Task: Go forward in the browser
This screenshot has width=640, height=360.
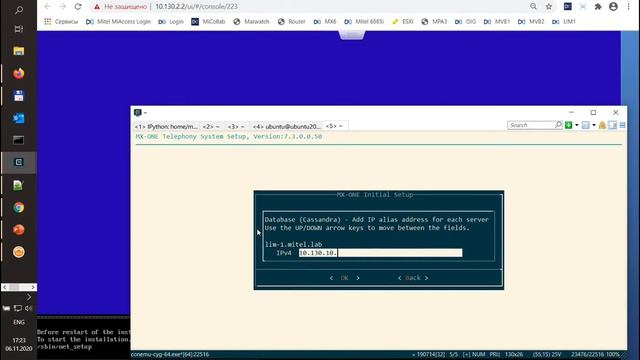Action: [62, 7]
